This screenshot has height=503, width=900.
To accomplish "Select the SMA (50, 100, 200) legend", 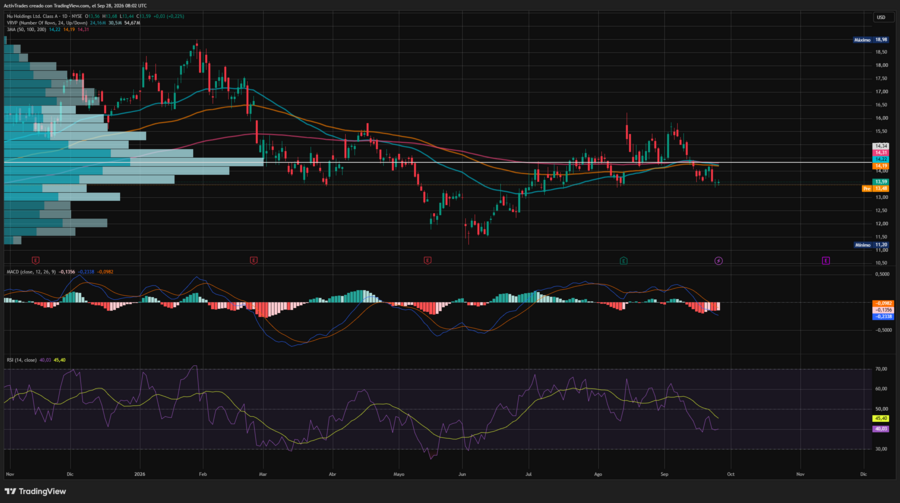I will tap(26, 29).
